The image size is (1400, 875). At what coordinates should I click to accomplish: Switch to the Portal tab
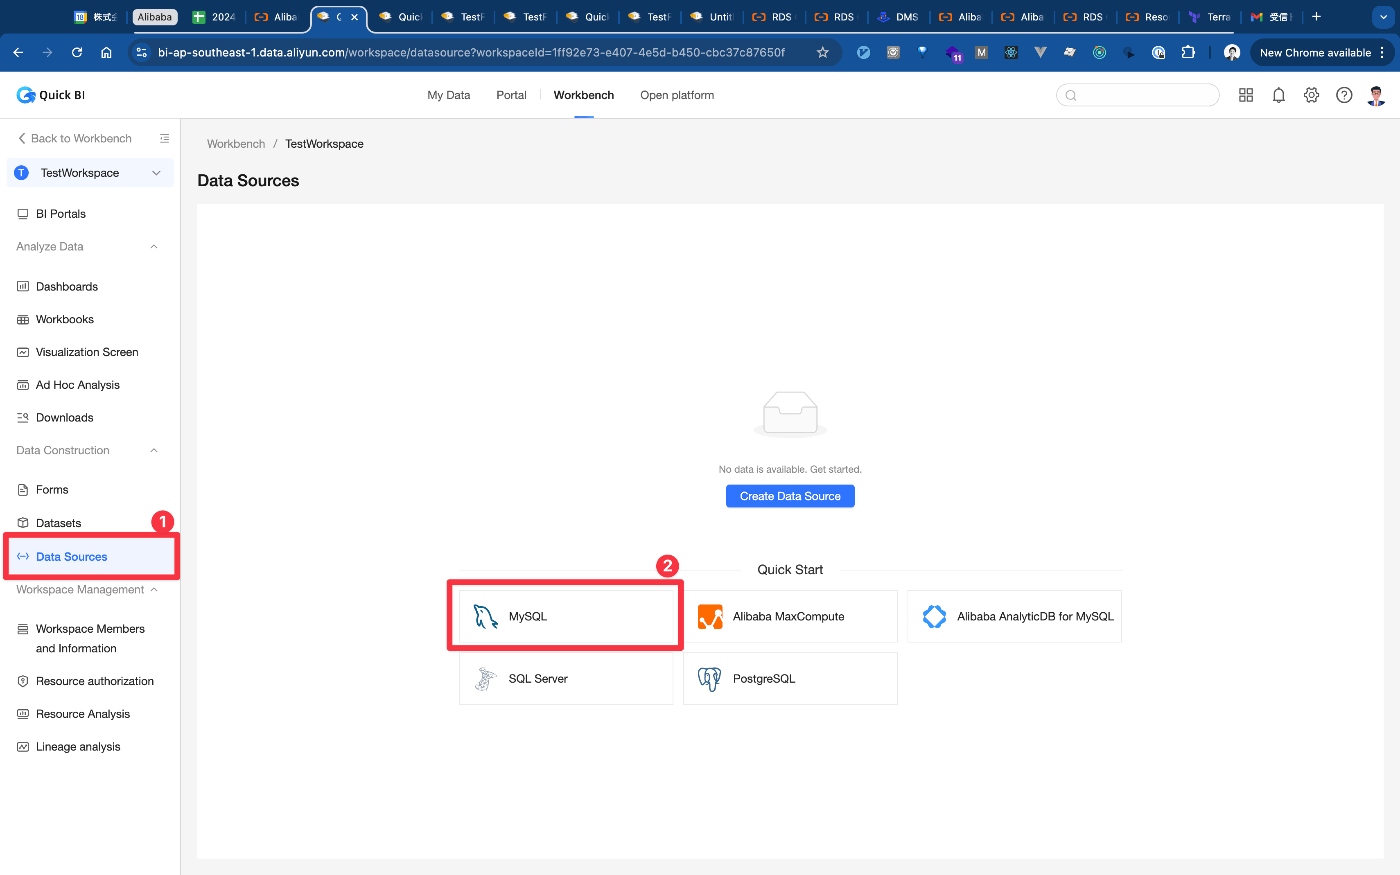(x=511, y=95)
